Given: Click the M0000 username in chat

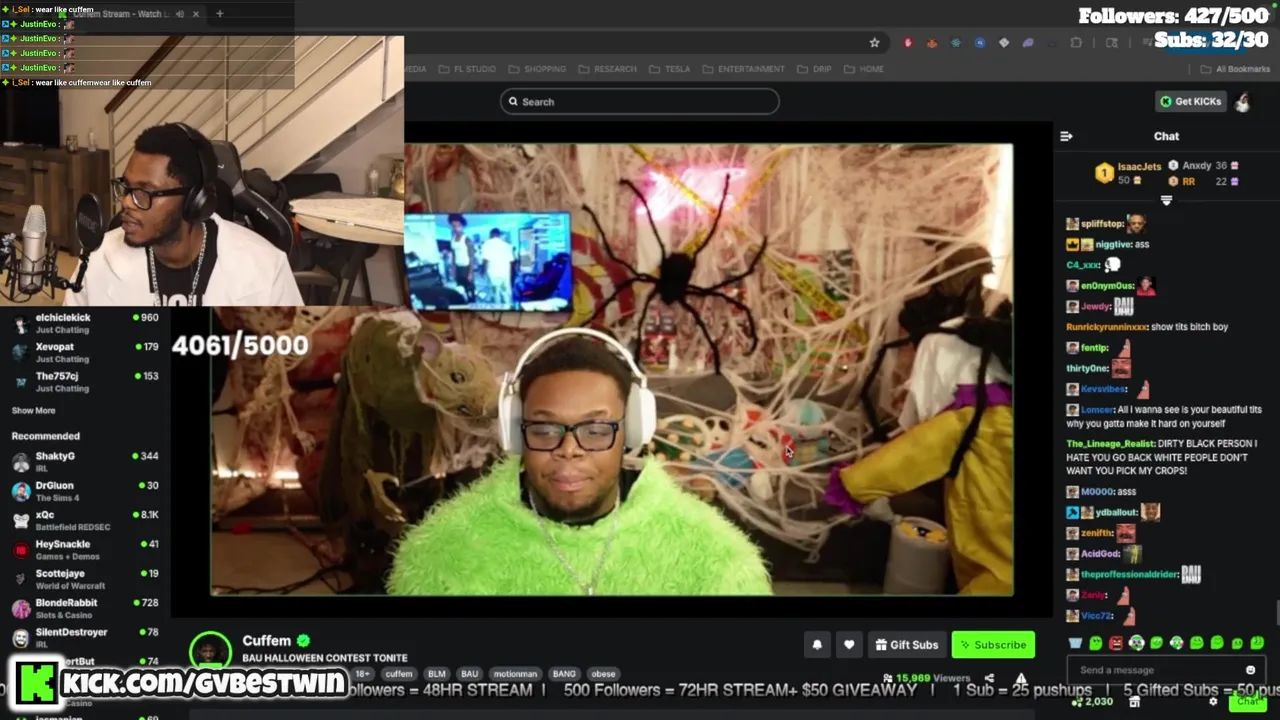Looking at the screenshot, I should (1096, 492).
